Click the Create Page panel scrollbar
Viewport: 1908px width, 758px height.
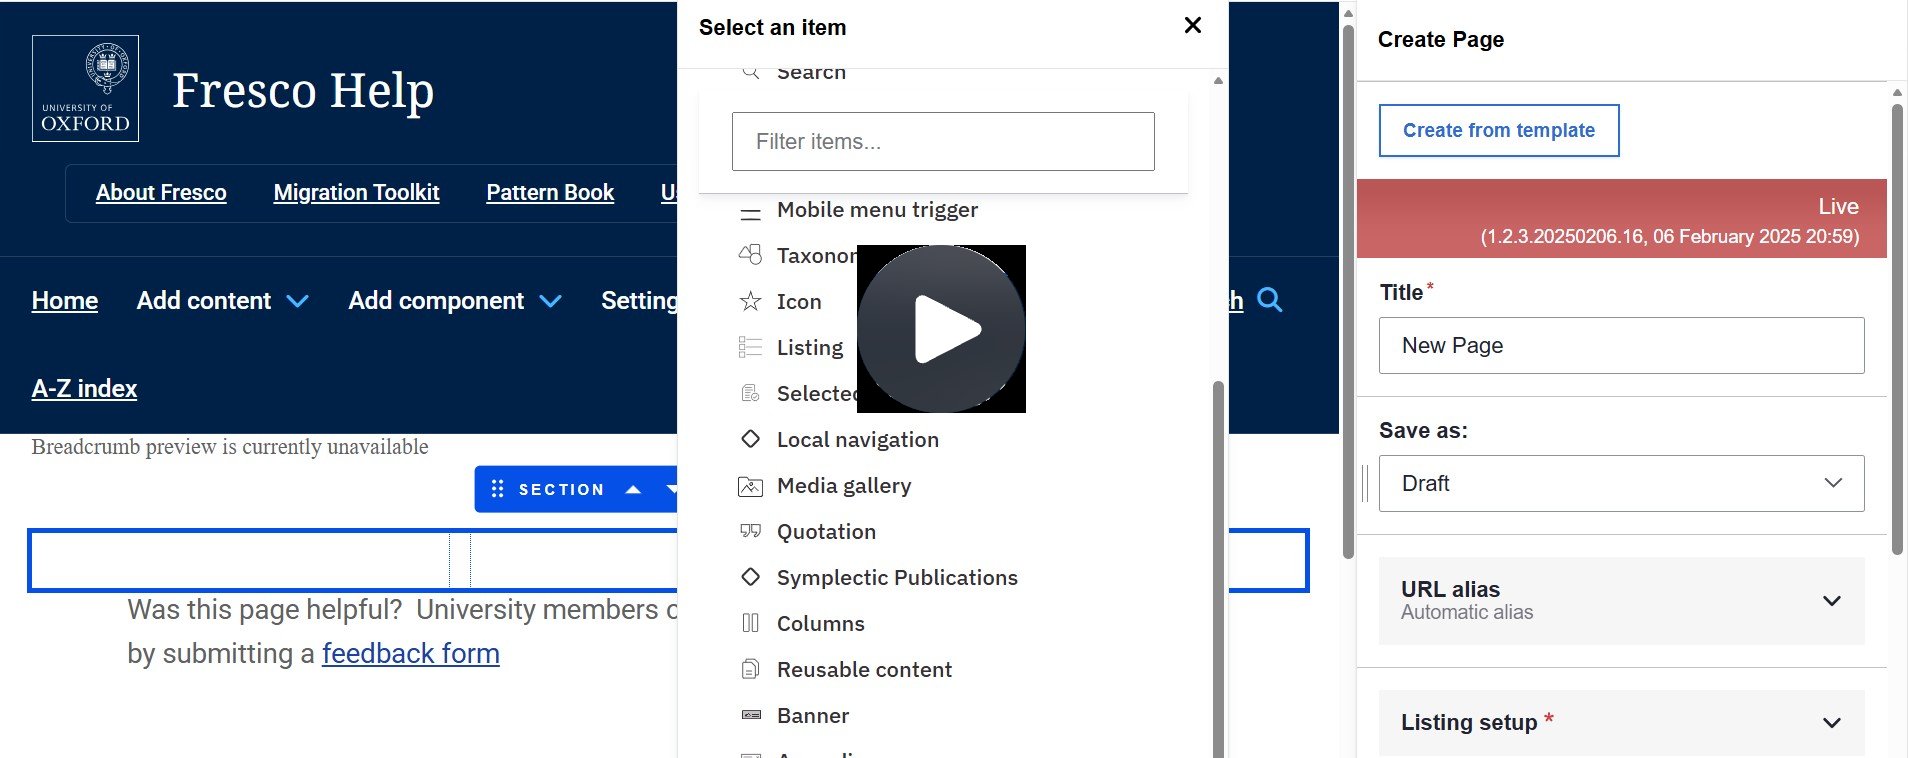point(1897,330)
